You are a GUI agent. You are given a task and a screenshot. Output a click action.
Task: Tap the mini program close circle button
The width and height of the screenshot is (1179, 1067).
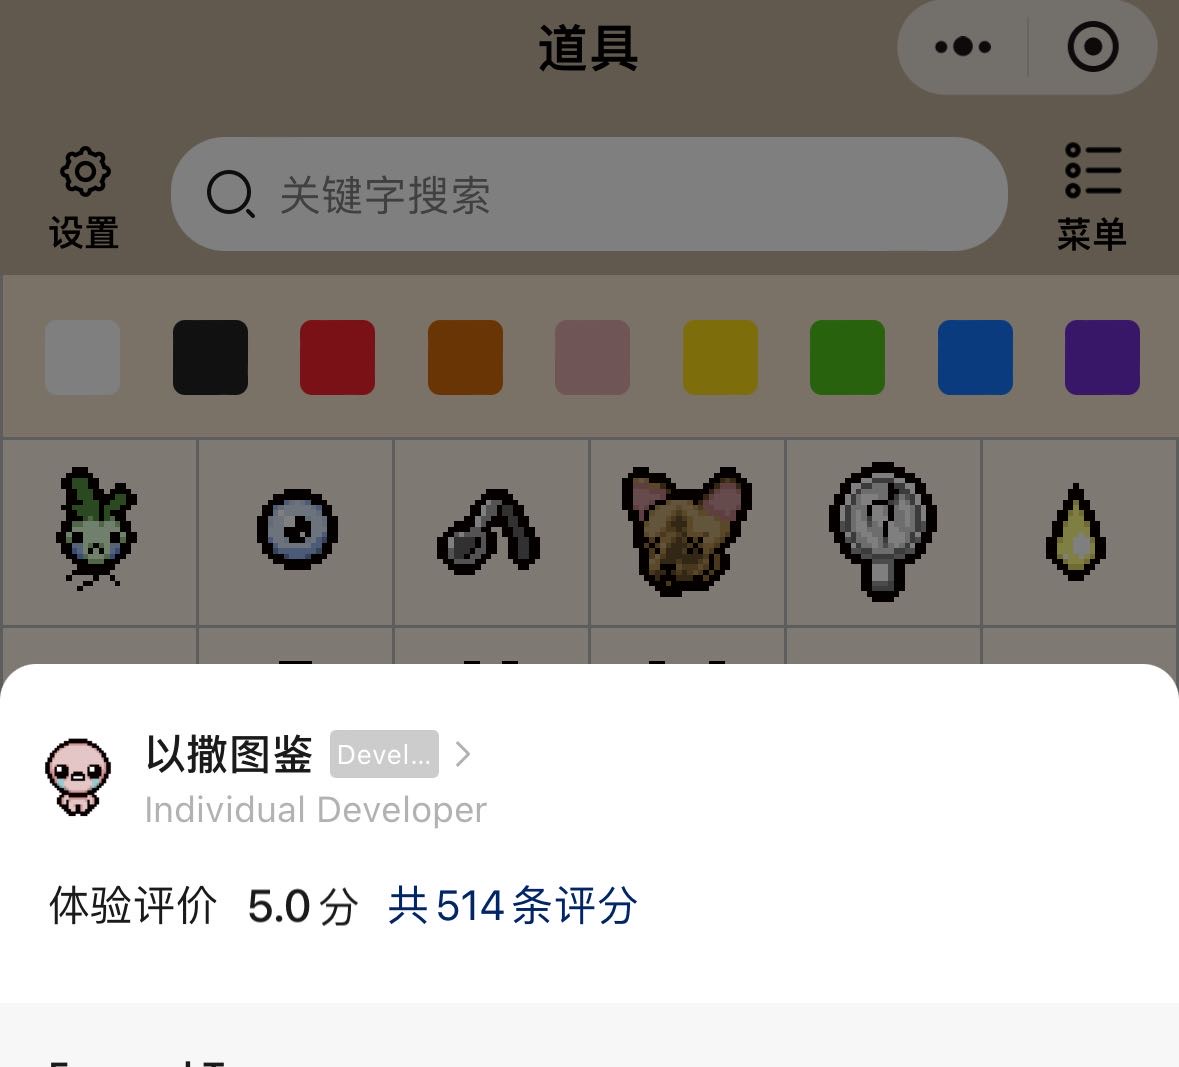pos(1093,47)
